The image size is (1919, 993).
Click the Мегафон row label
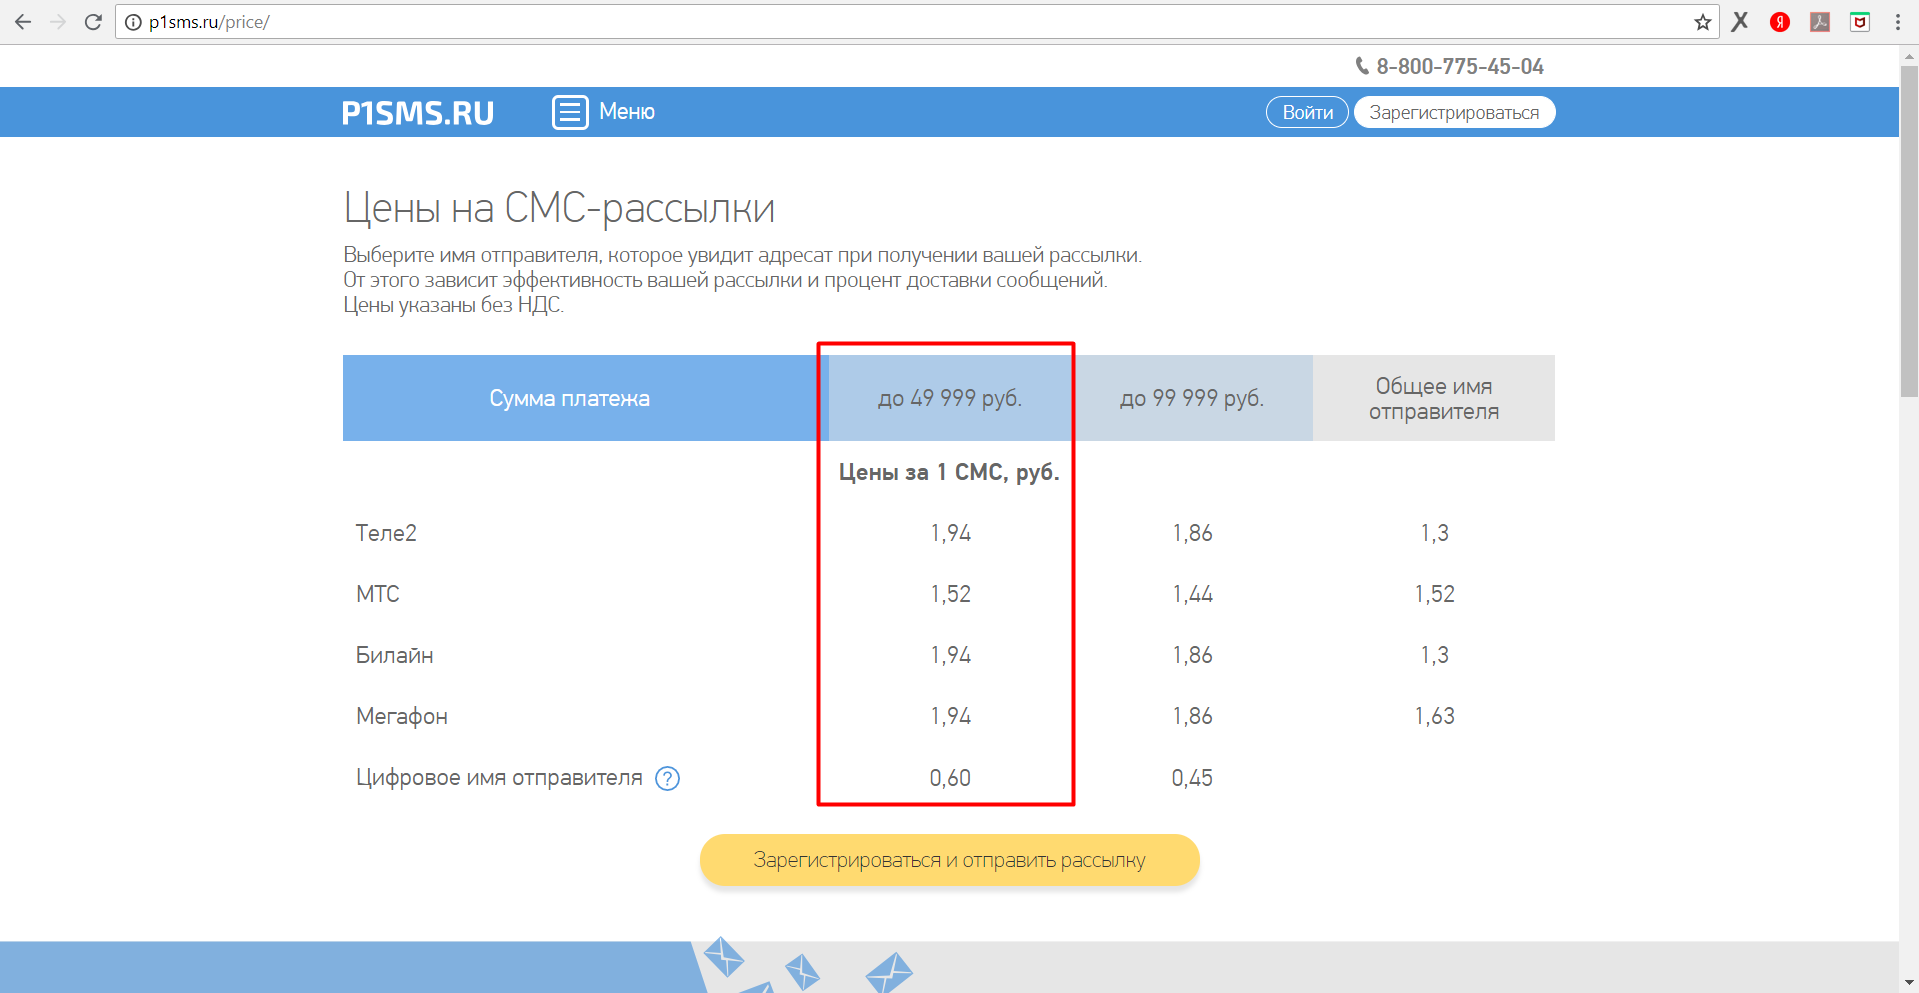tap(402, 716)
